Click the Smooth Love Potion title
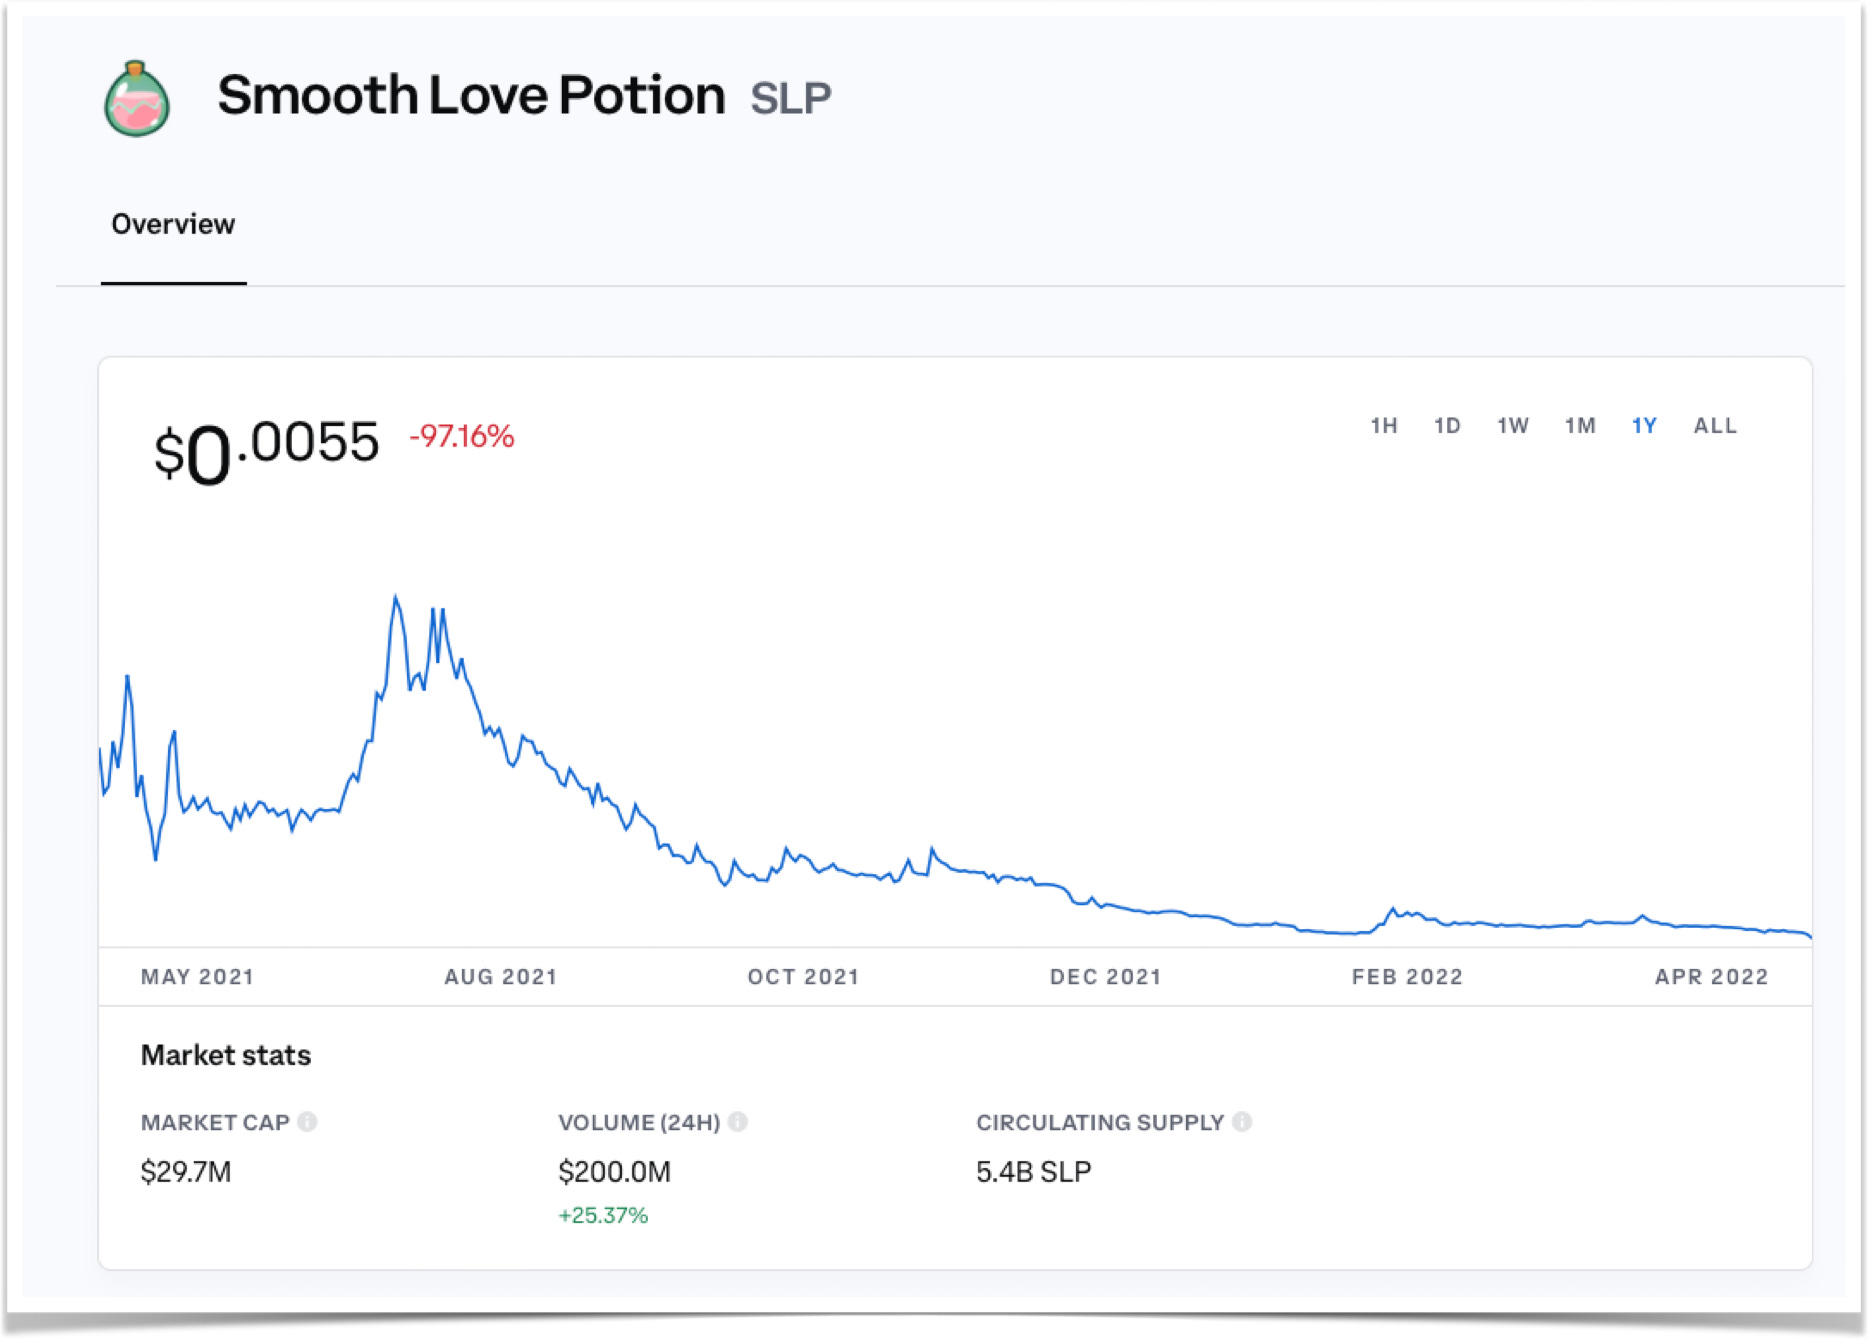 (471, 95)
